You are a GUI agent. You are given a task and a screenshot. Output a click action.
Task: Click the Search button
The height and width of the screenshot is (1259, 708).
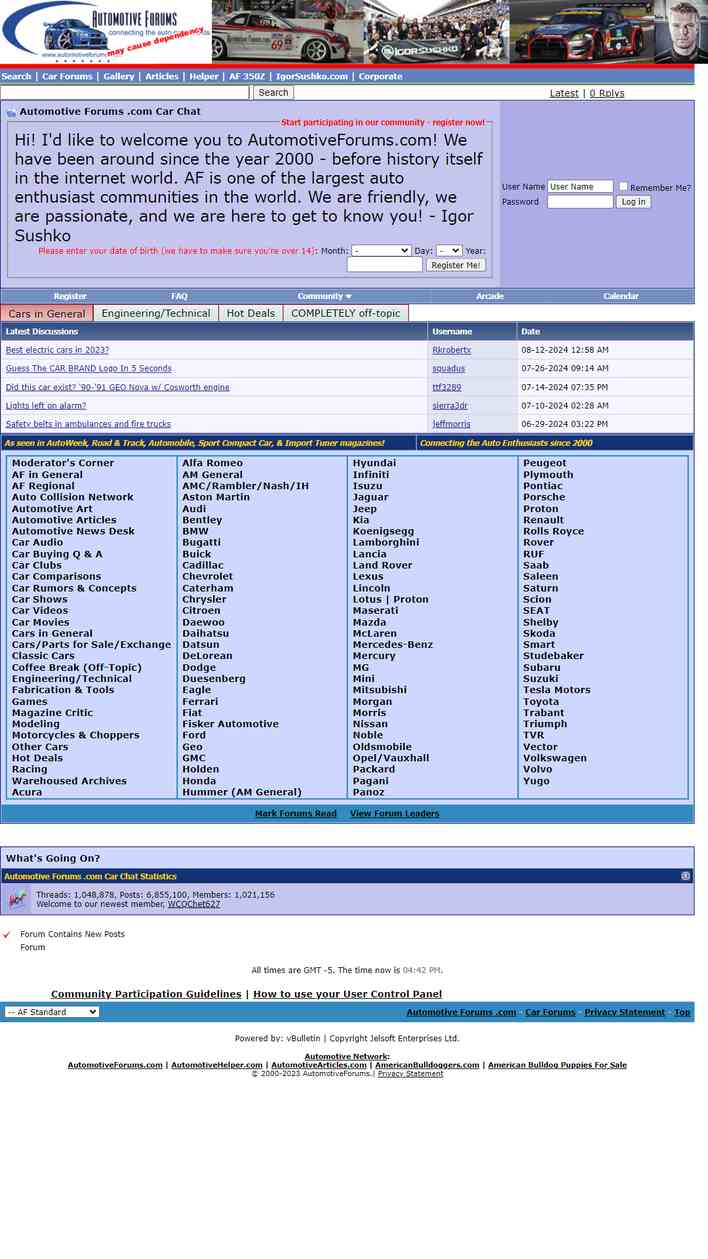[x=273, y=93]
